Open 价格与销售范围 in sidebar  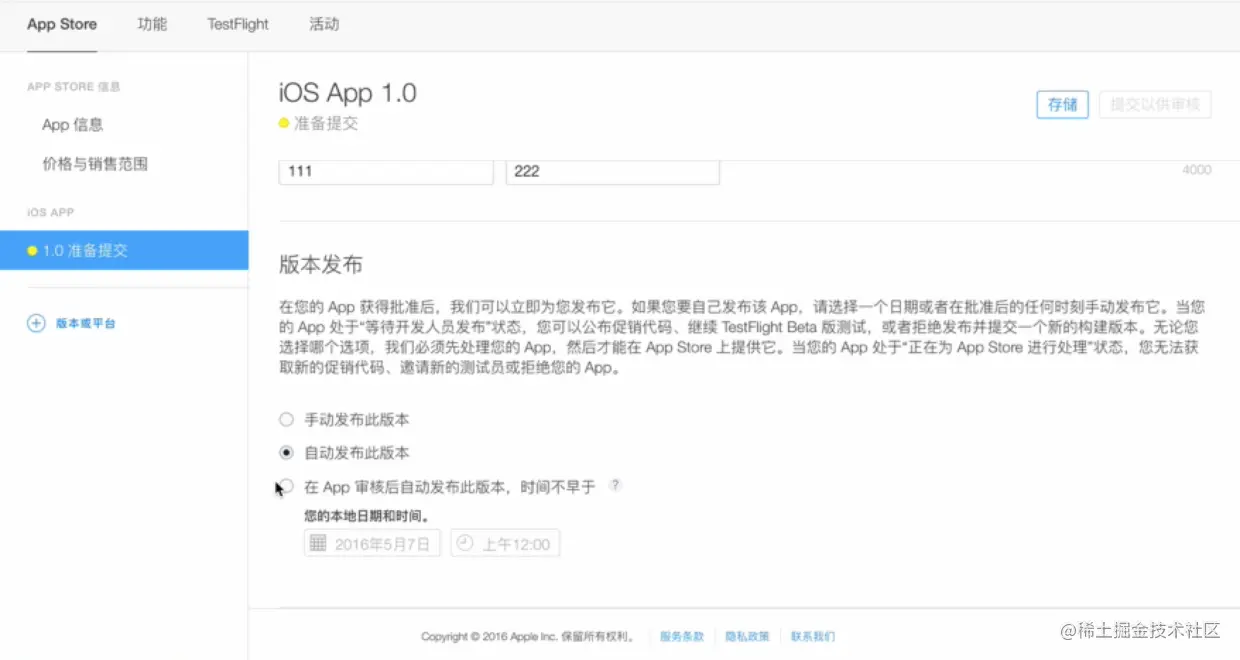click(95, 164)
